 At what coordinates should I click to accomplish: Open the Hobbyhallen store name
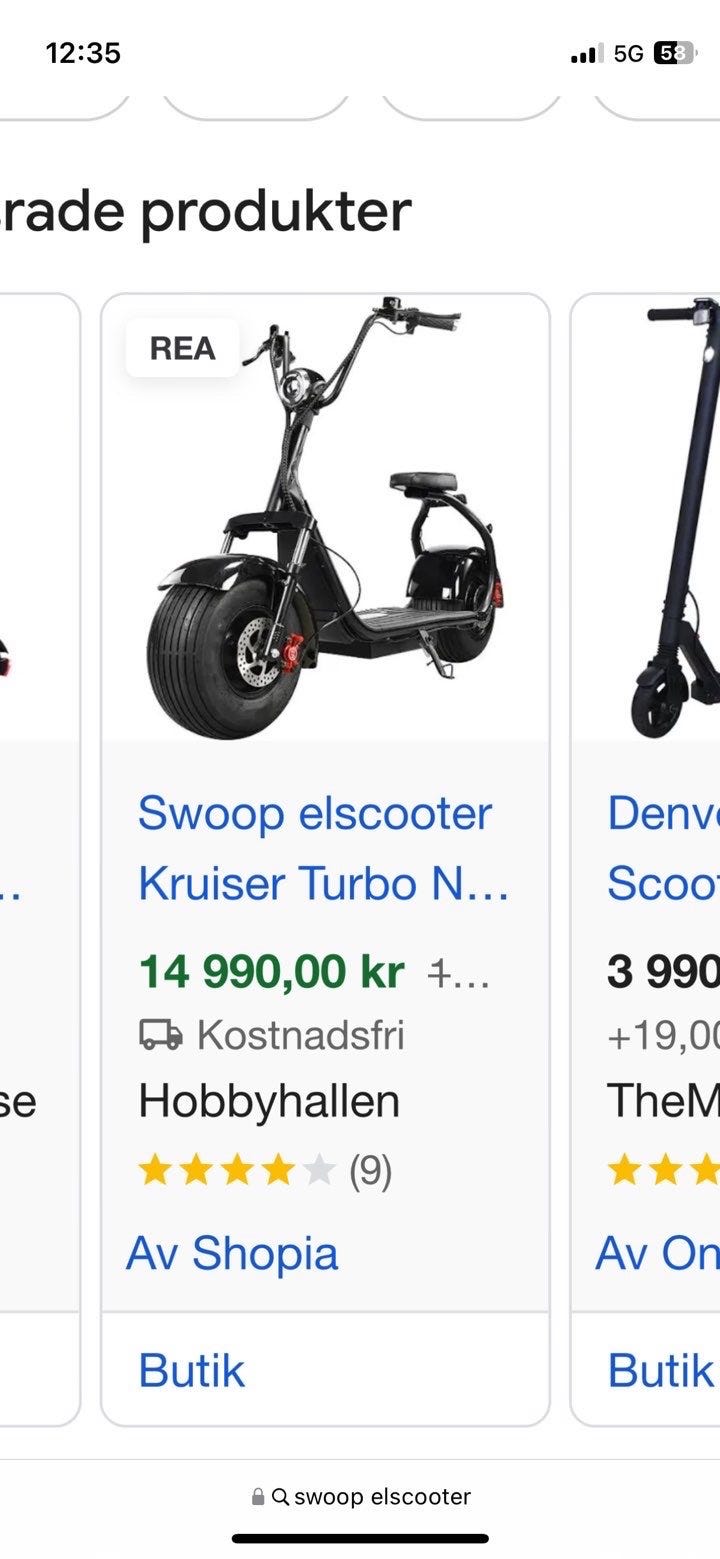269,1101
